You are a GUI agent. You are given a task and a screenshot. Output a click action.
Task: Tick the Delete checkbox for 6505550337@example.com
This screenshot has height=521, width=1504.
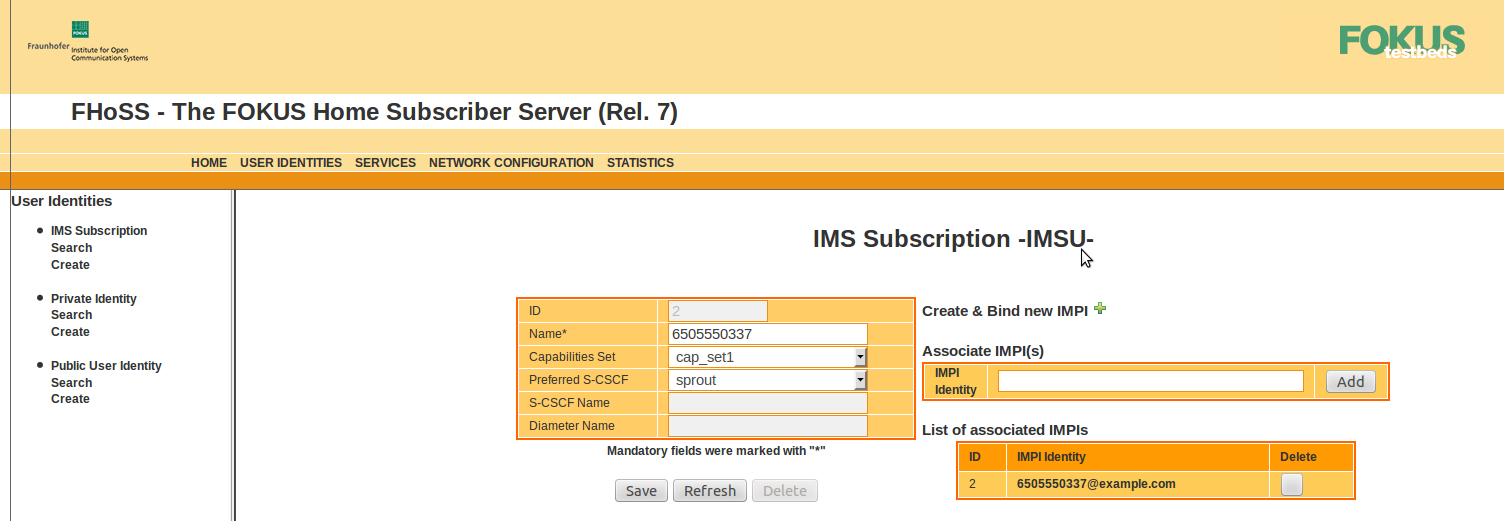(x=1292, y=485)
